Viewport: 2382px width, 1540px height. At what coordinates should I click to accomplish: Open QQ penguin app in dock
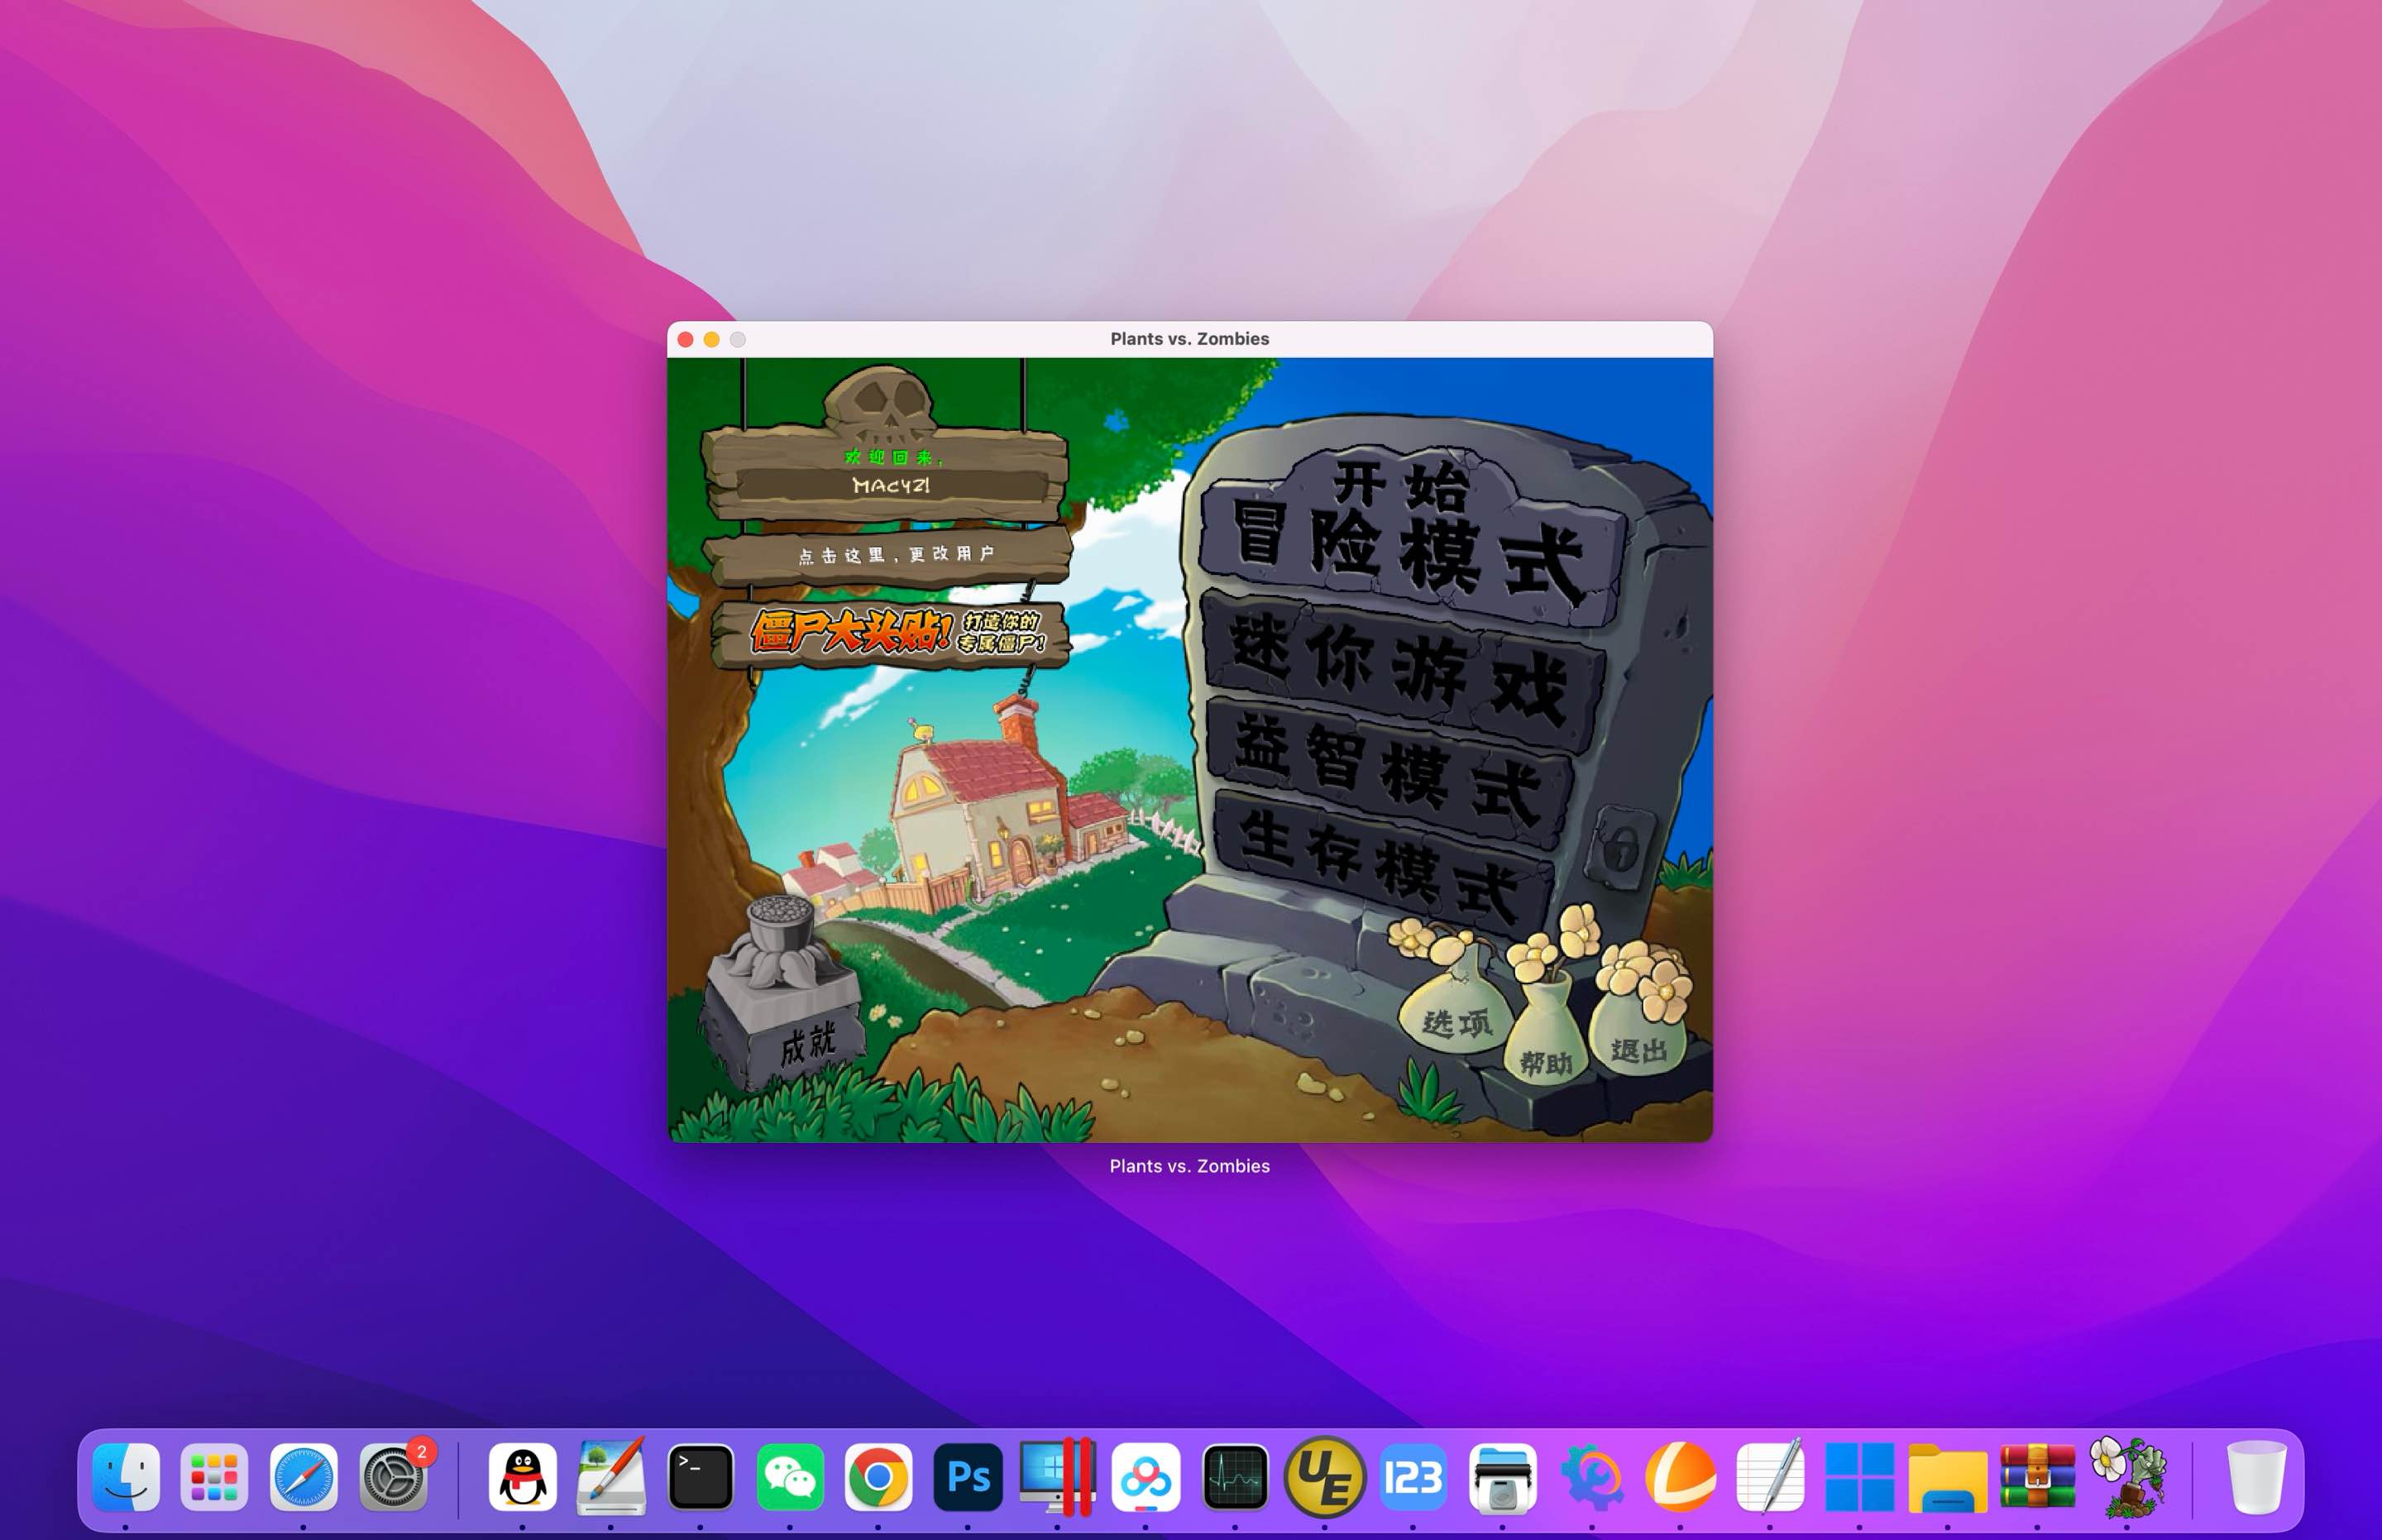click(x=523, y=1477)
